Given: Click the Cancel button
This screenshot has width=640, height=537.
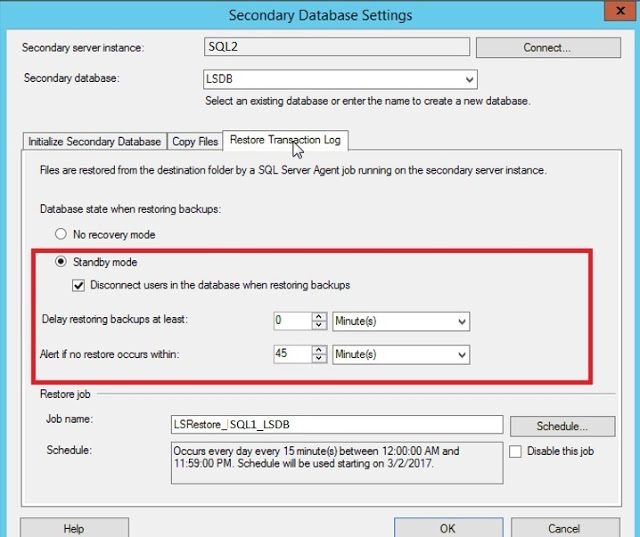Looking at the screenshot, I should (x=565, y=528).
